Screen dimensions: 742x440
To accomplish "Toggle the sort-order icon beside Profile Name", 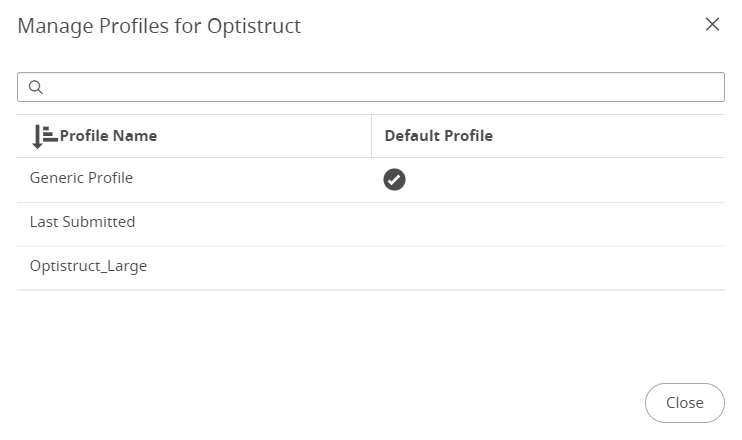I will [44, 136].
